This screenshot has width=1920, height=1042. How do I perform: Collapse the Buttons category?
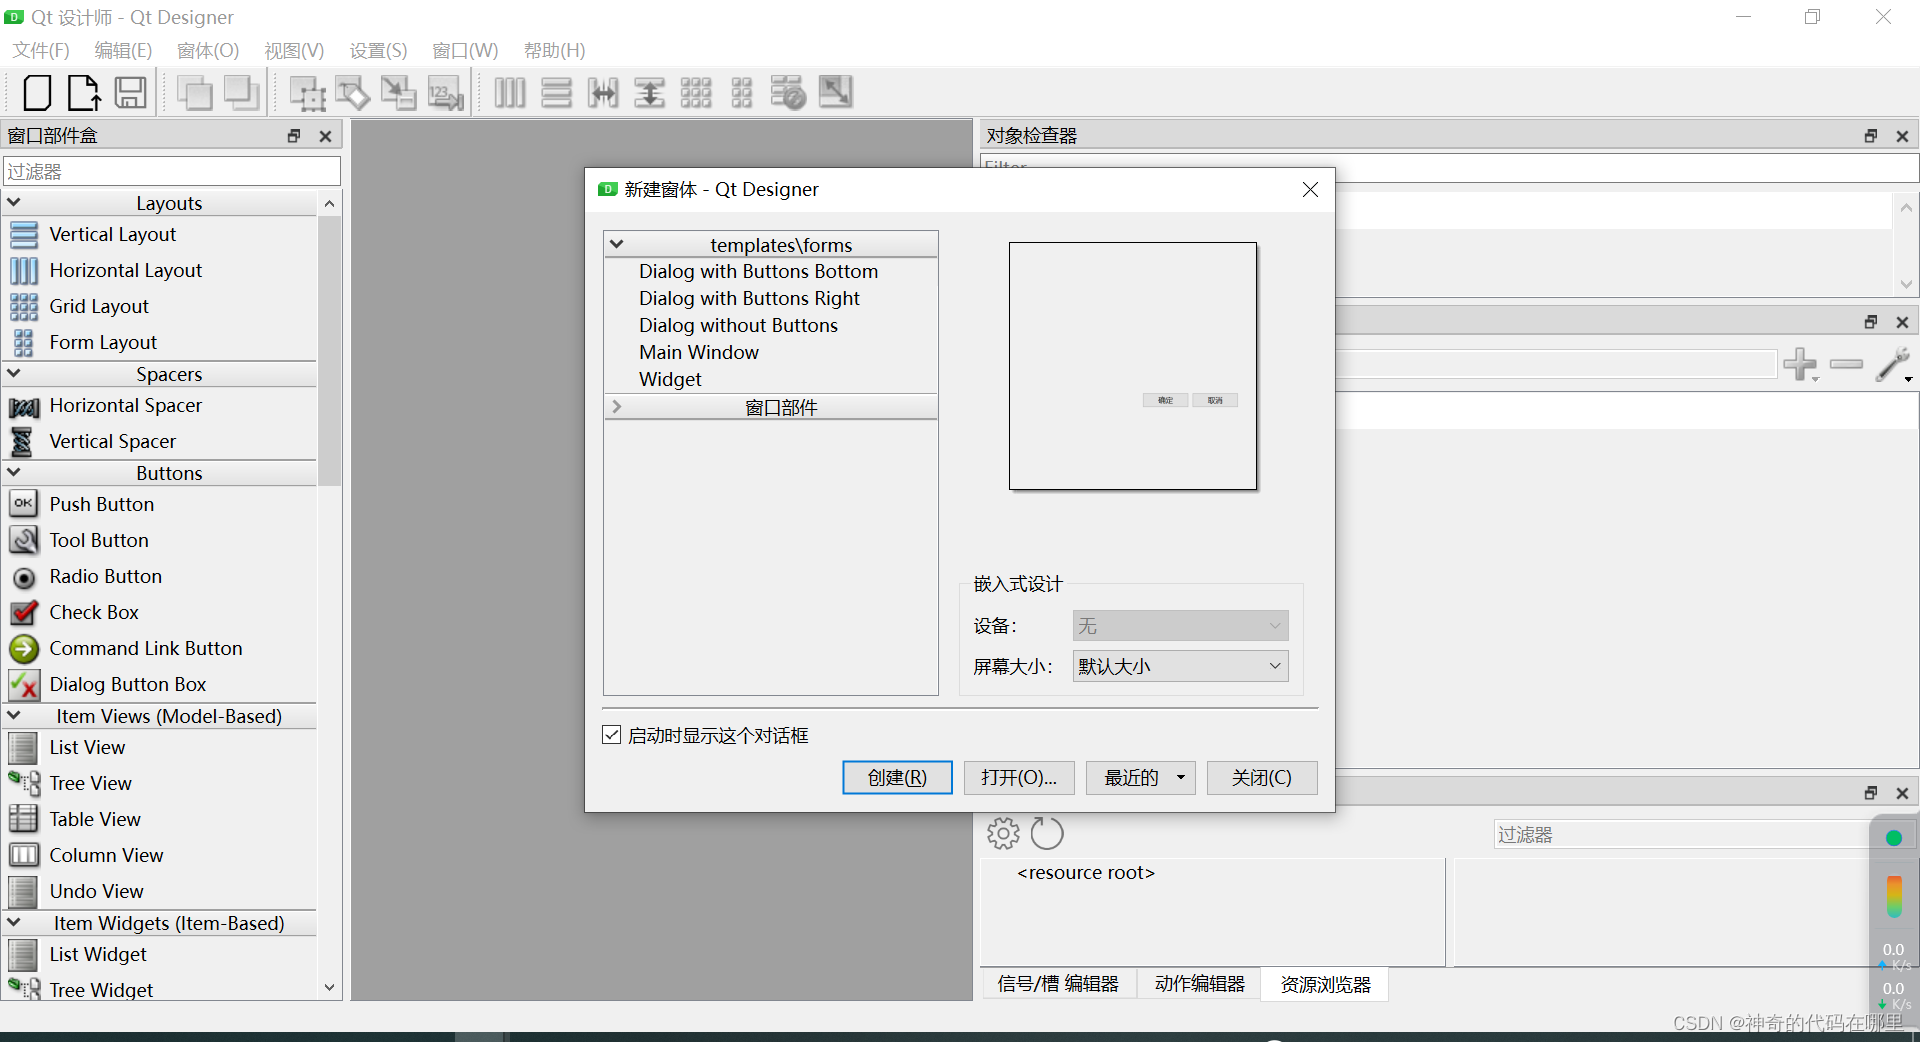[x=14, y=472]
